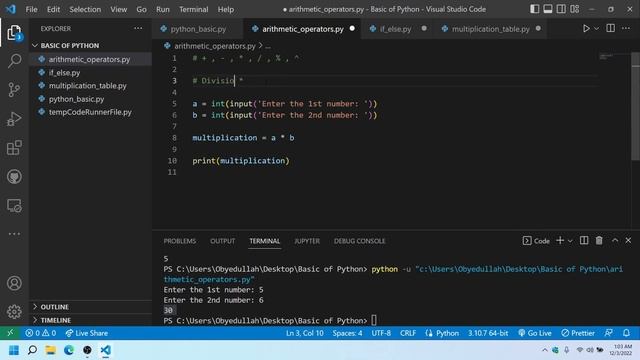Open Remote Explorer view
The height and width of the screenshot is (360, 640).
(14, 206)
